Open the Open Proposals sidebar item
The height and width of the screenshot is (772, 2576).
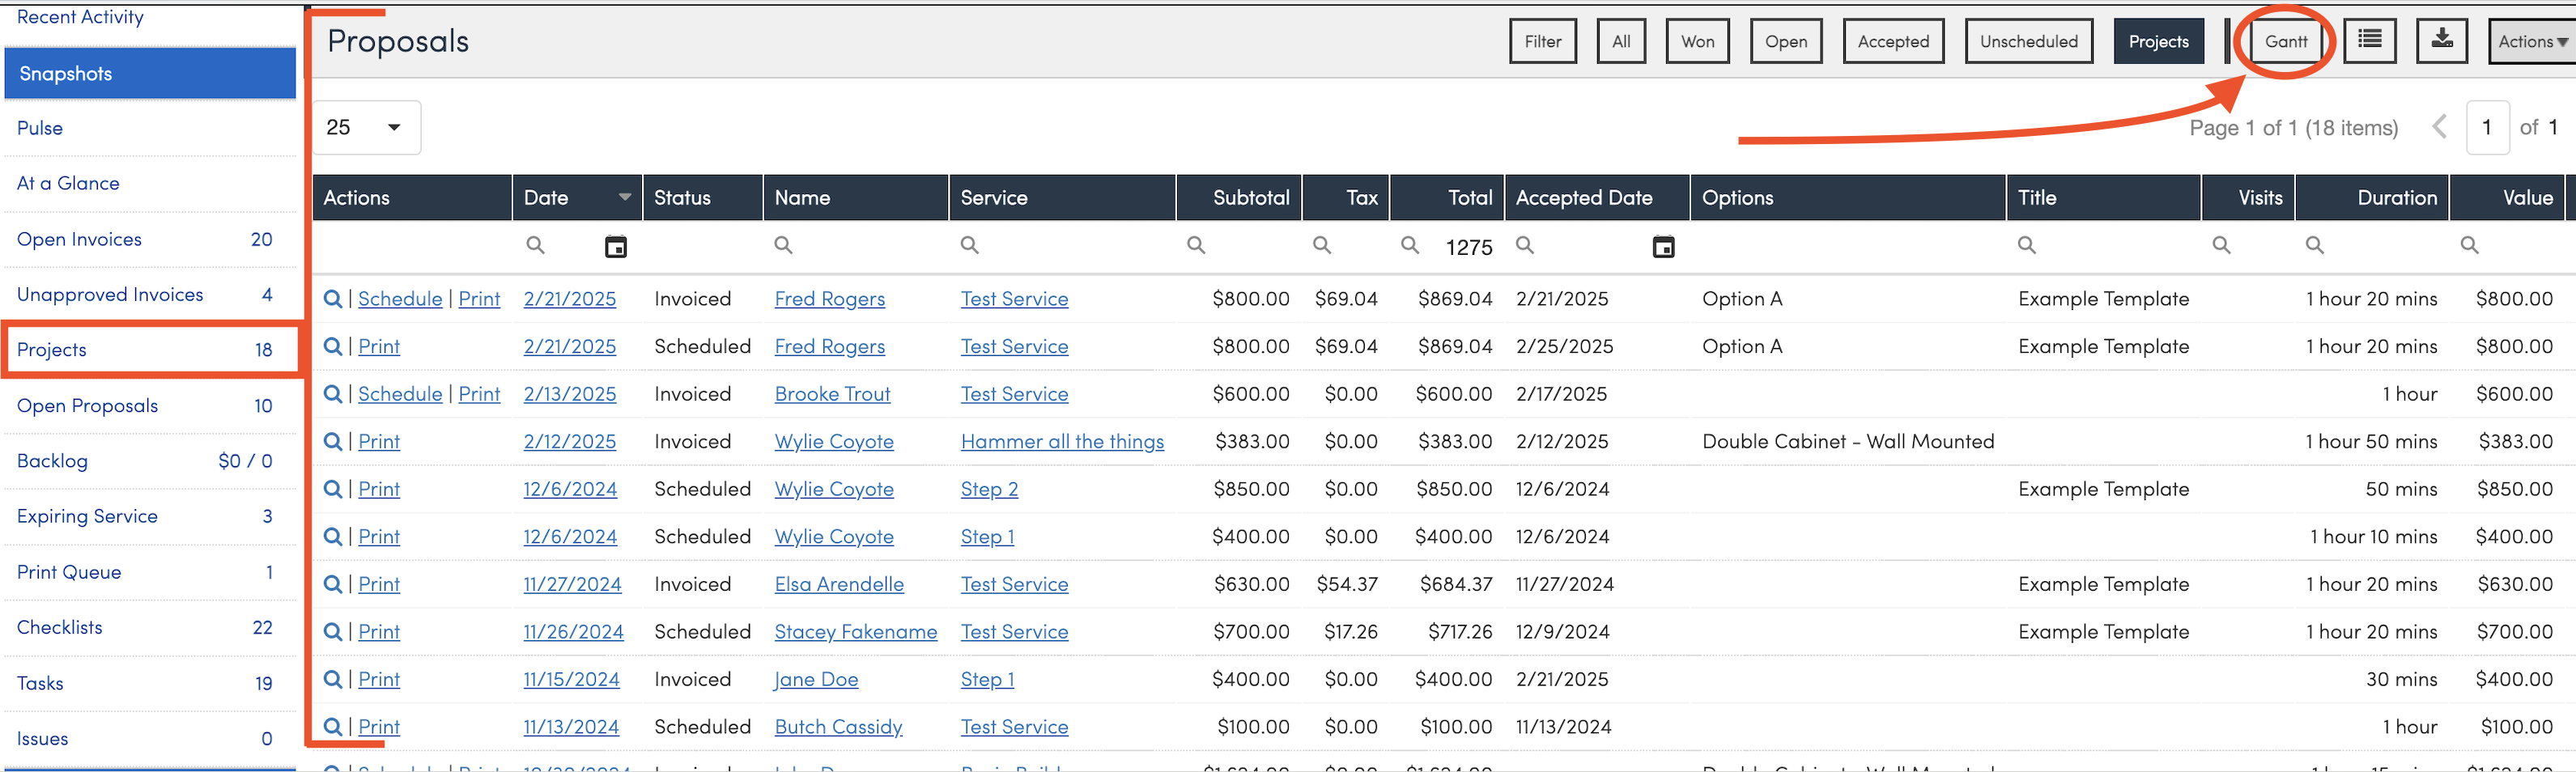(150, 405)
